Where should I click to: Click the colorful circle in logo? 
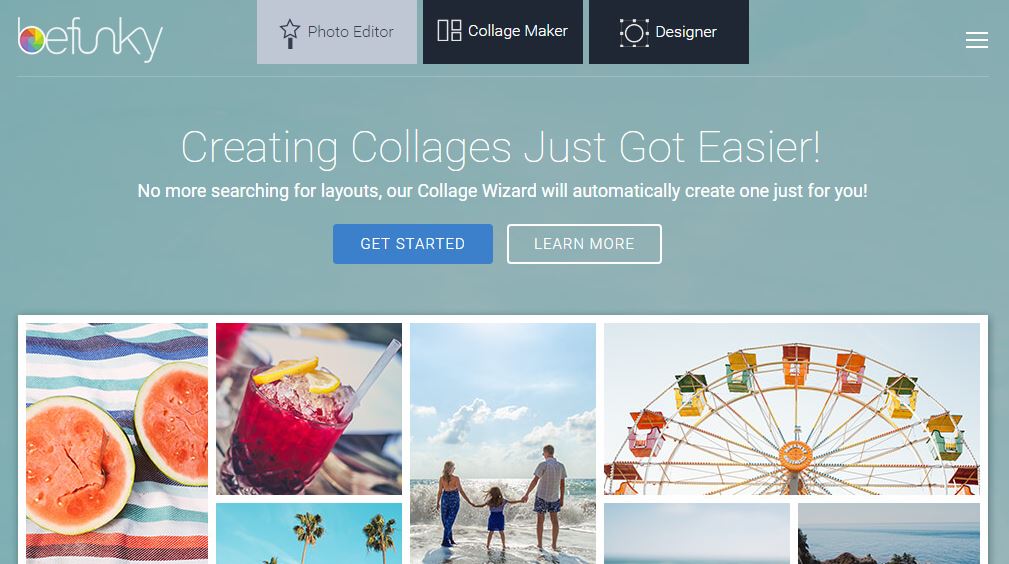[32, 41]
